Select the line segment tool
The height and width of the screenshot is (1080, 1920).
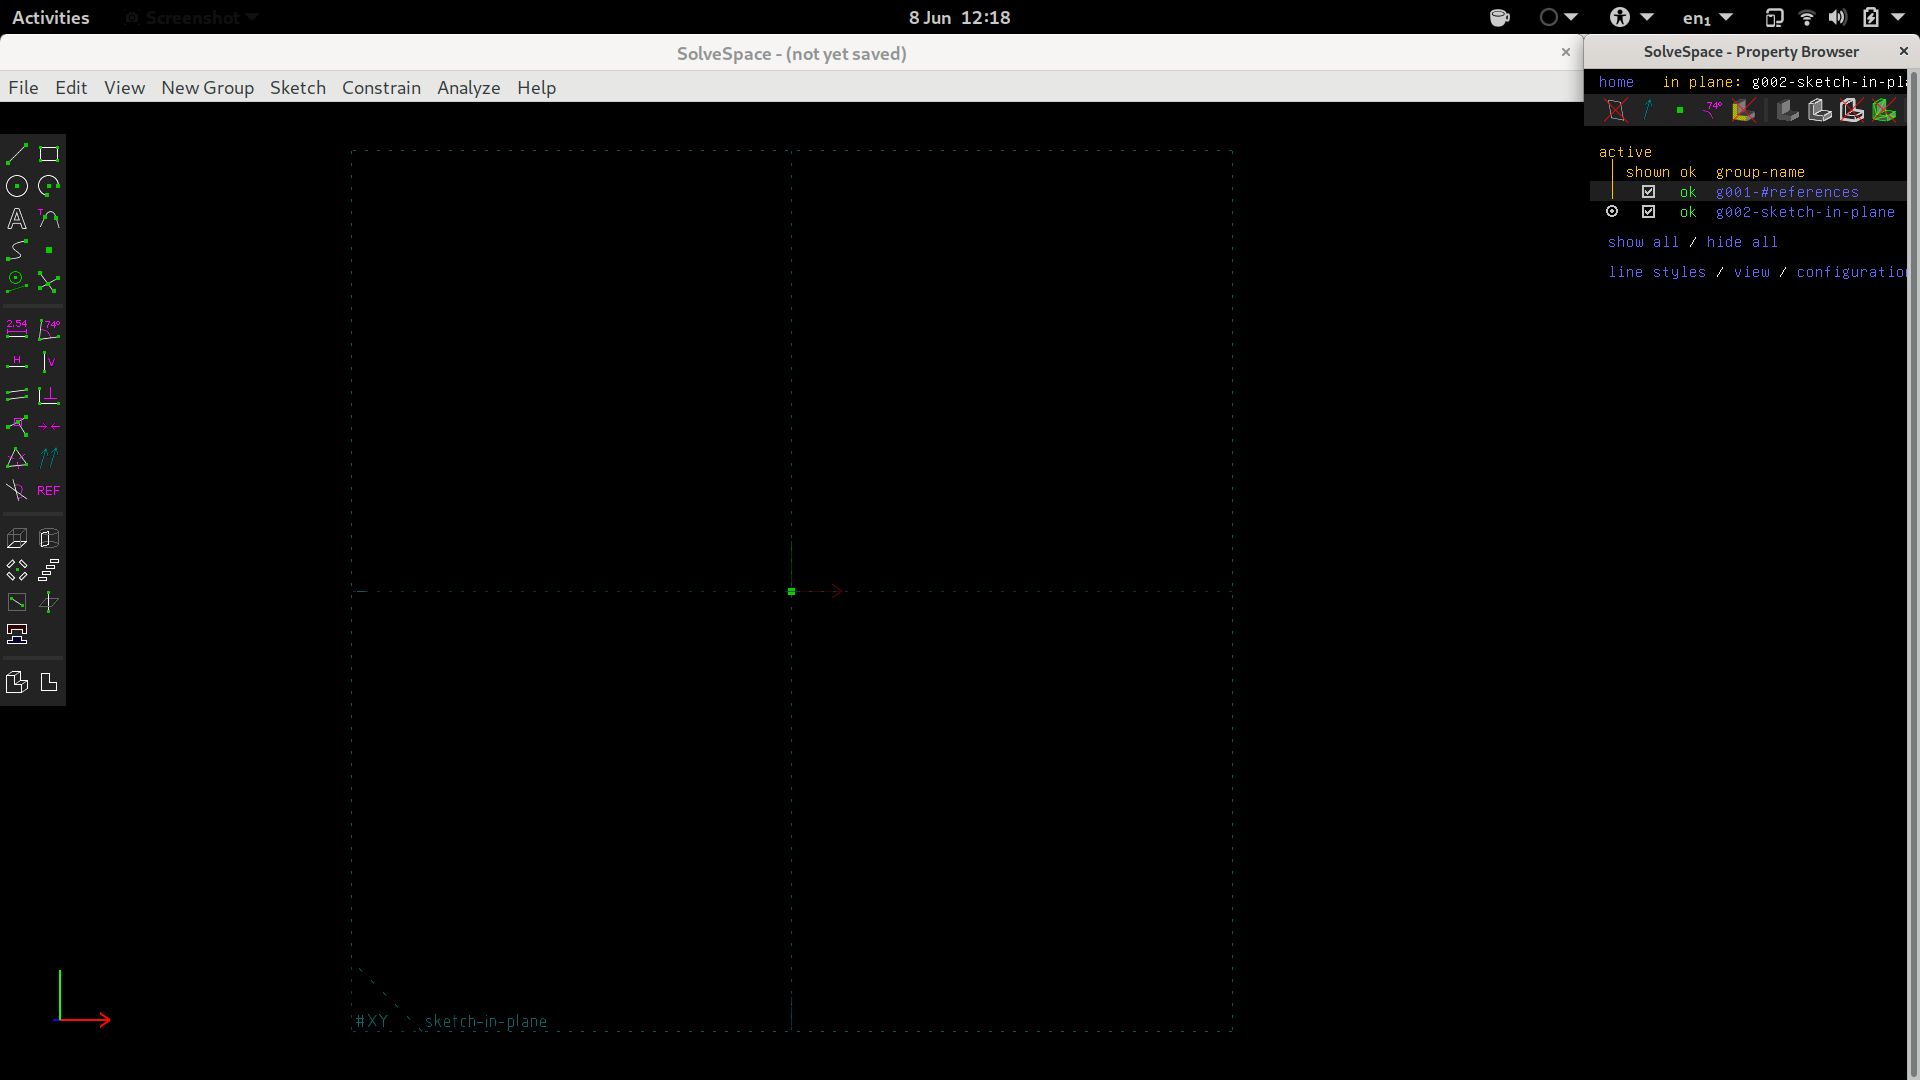pos(17,153)
